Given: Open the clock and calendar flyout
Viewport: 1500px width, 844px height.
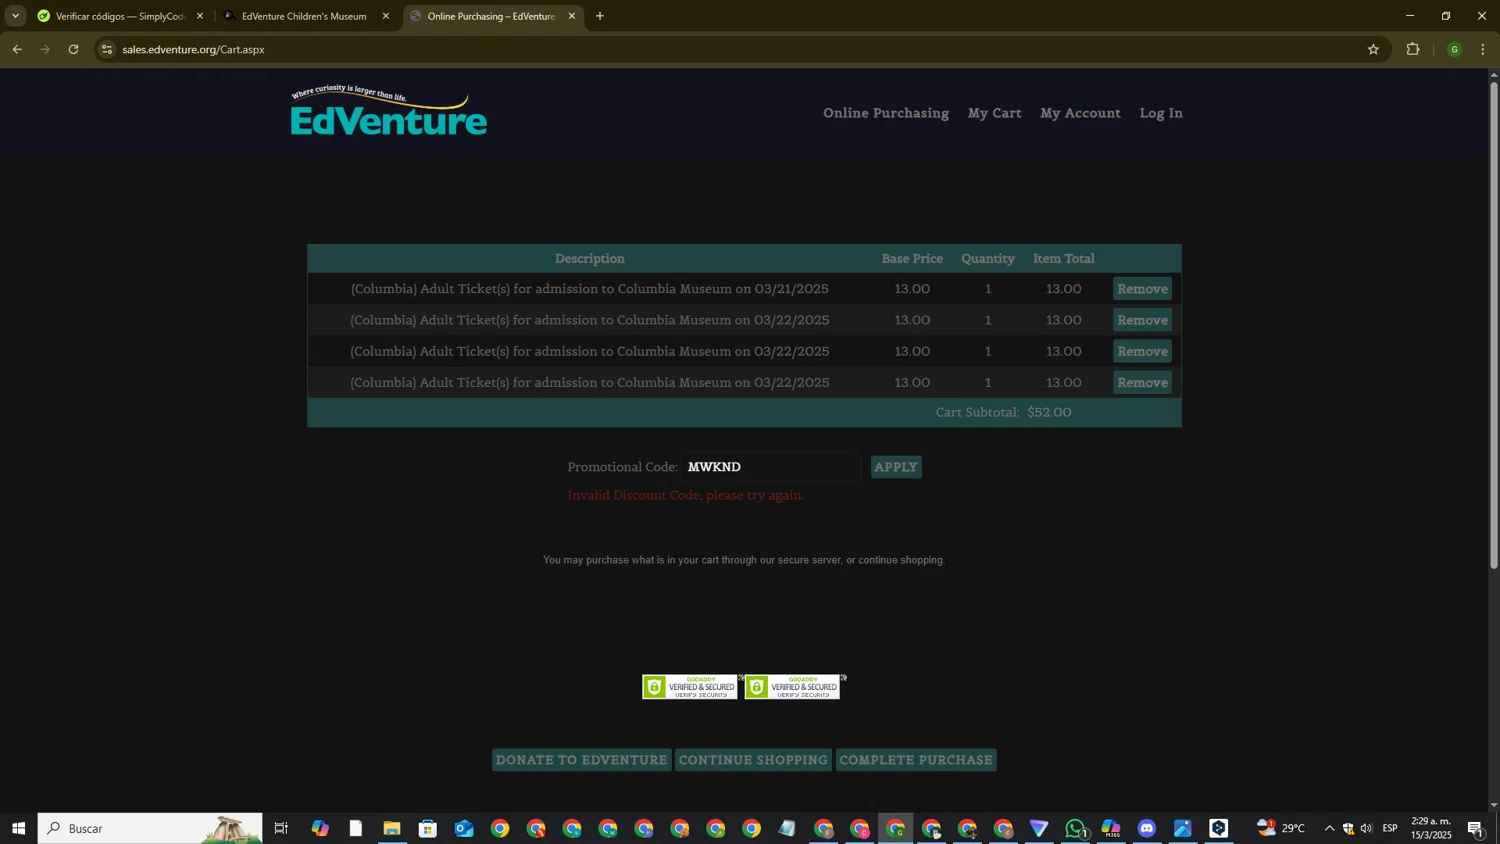Looking at the screenshot, I should tap(1431, 828).
